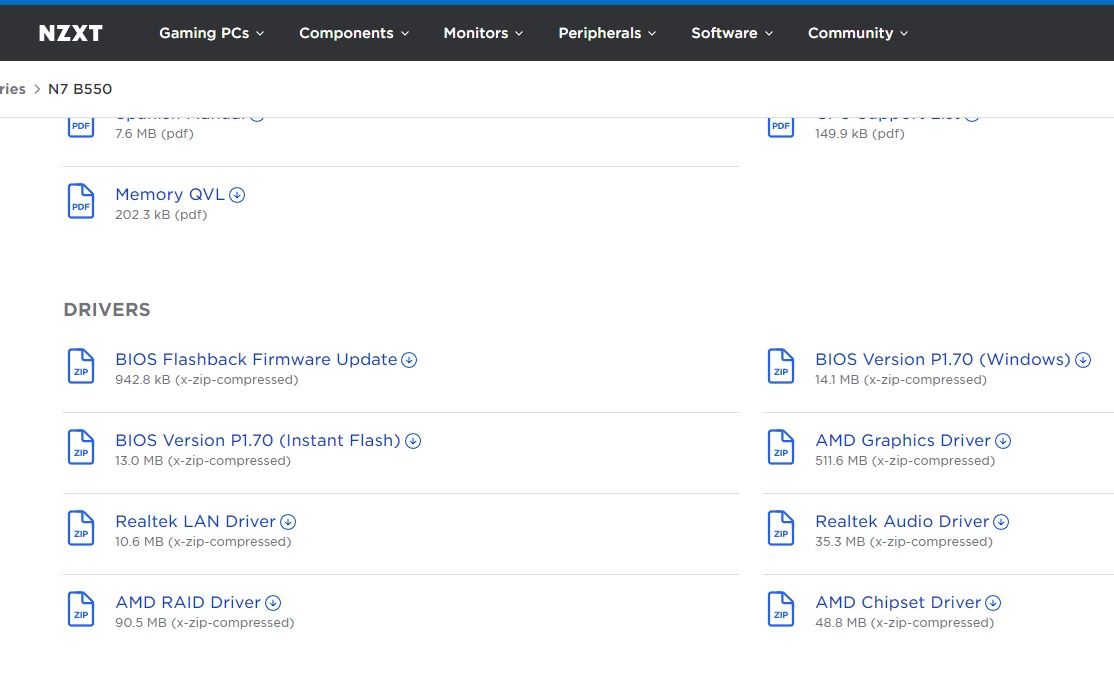Viewport: 1114px width, 674px height.
Task: Click download arrow beside Realtek LAN Driver
Action: tap(288, 521)
